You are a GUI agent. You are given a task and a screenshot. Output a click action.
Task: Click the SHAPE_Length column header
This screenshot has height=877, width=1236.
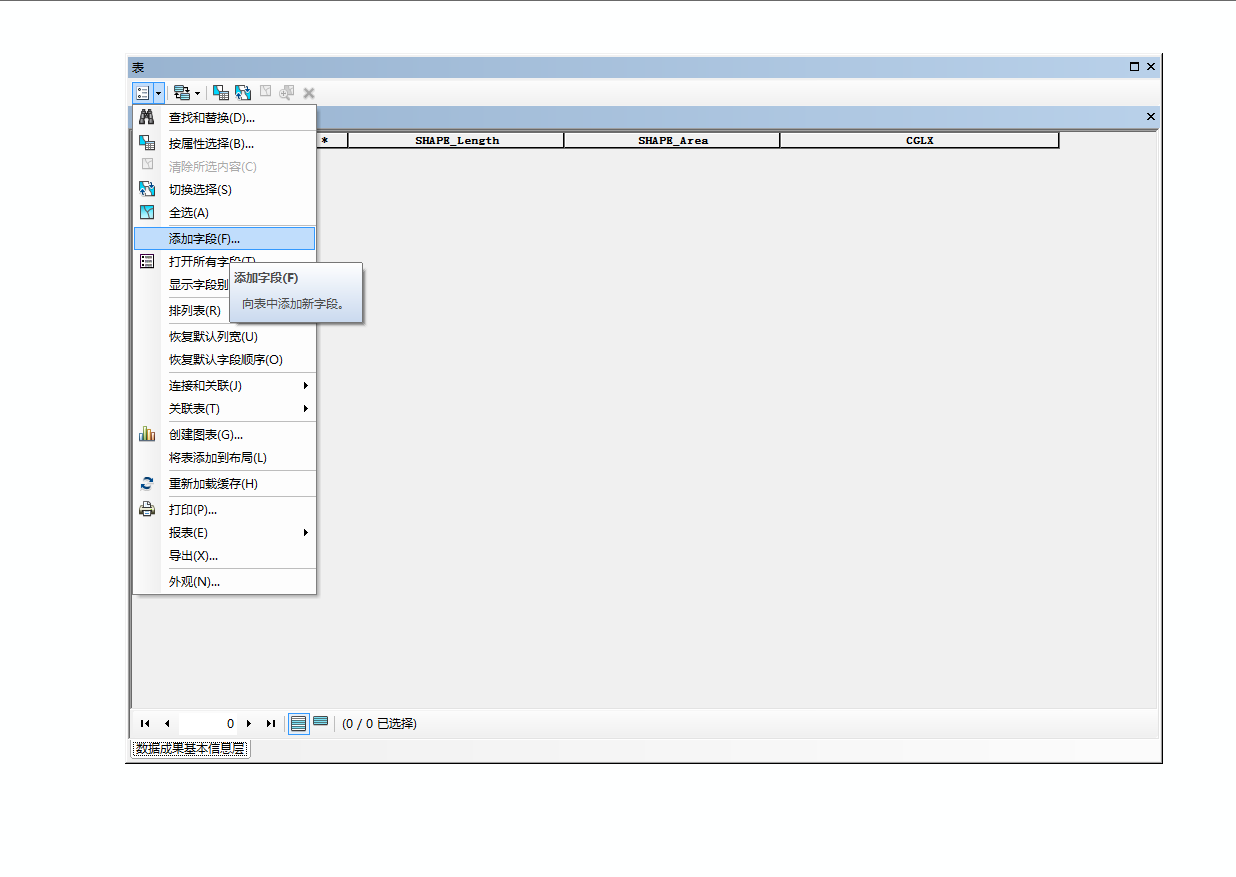[456, 140]
